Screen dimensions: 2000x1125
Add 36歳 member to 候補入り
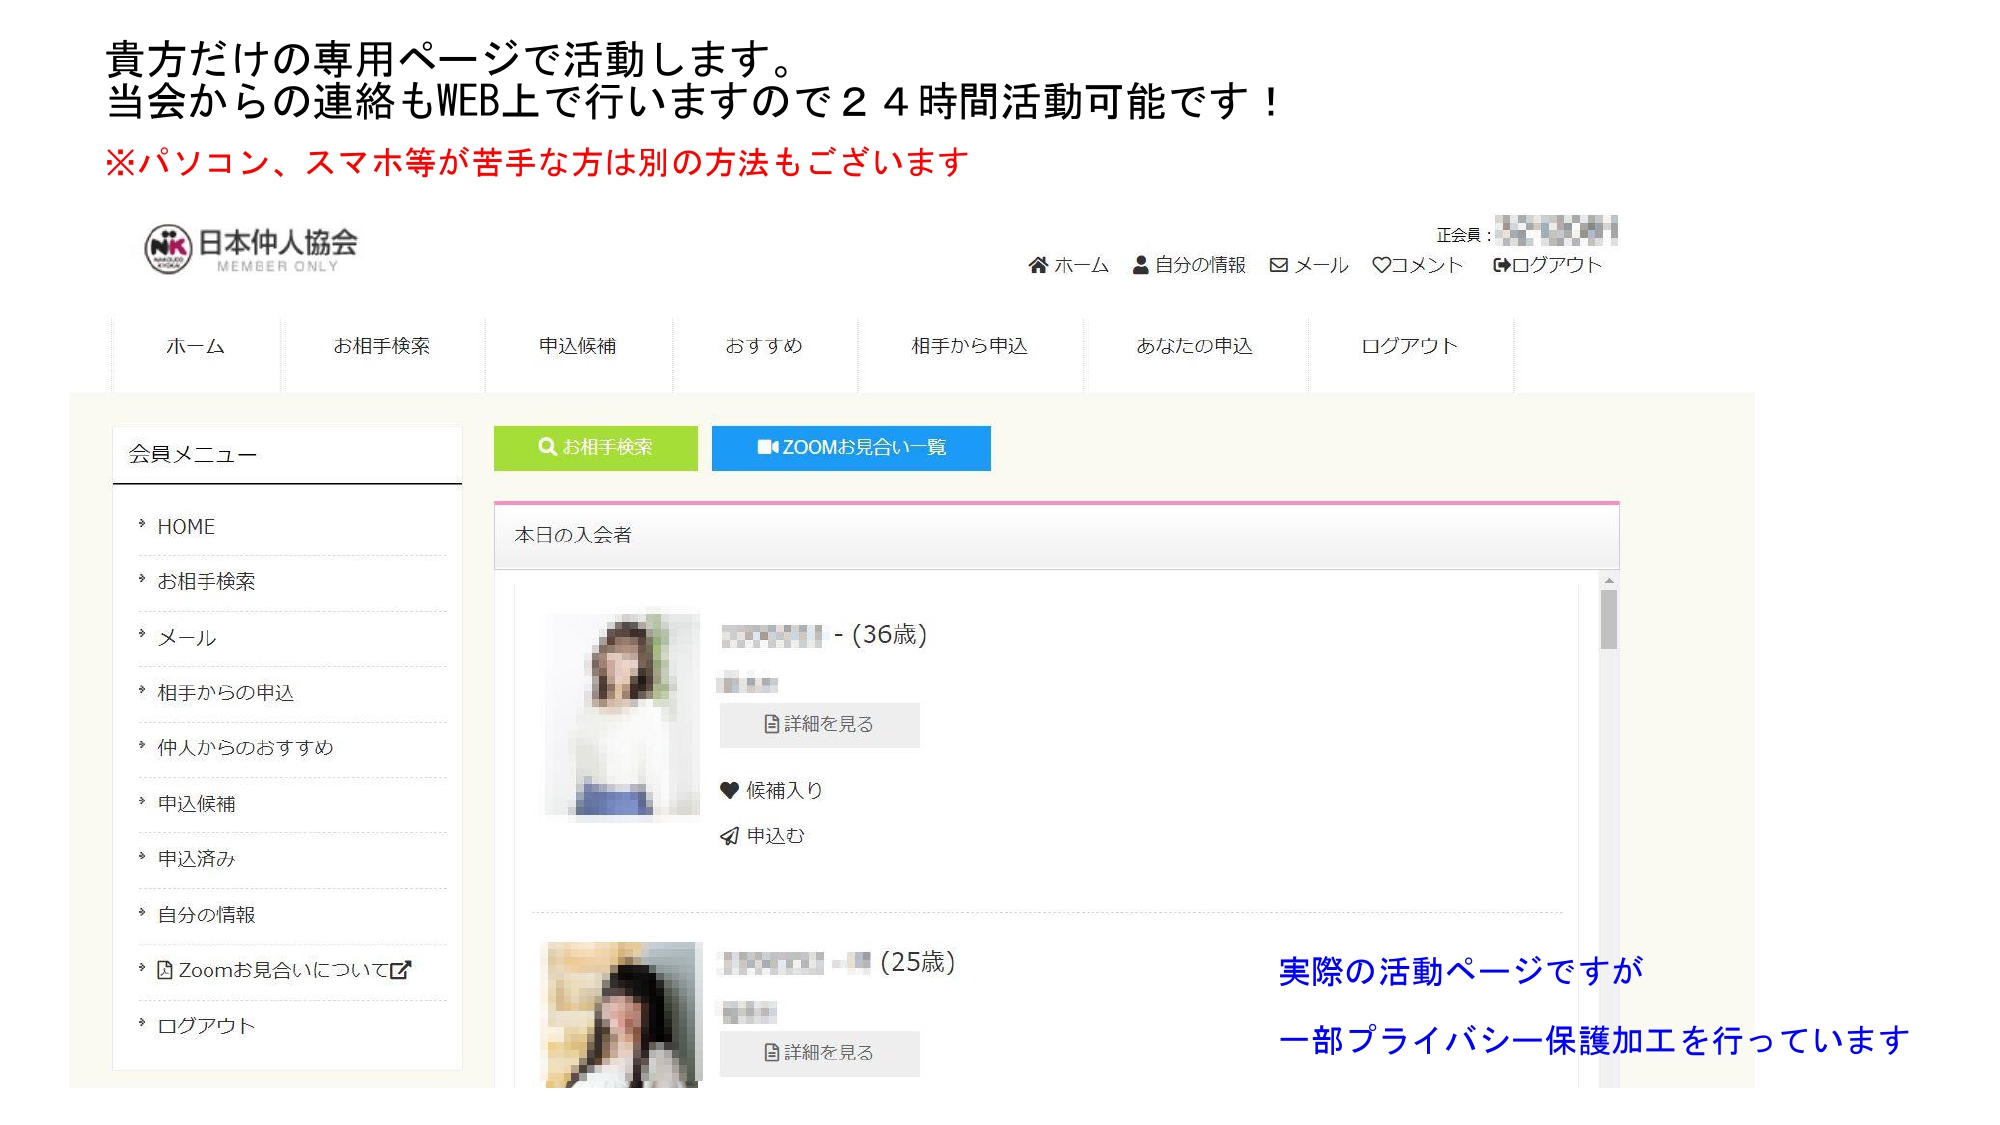point(772,790)
